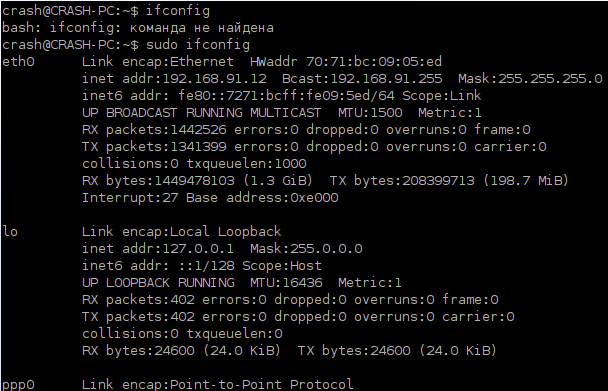Click loopback address 127.0.0.1
608x391 pixels.
(198, 249)
